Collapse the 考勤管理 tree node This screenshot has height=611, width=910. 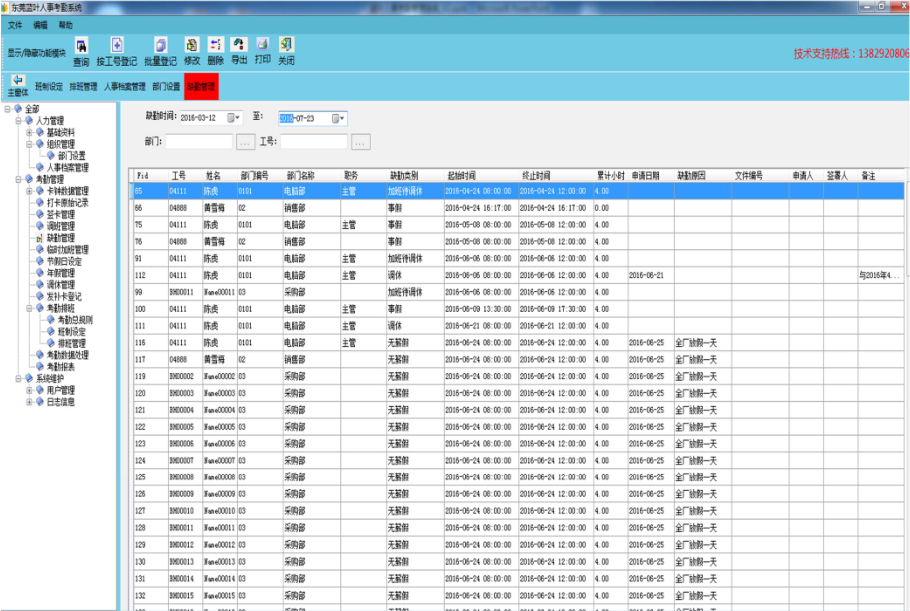19,179
